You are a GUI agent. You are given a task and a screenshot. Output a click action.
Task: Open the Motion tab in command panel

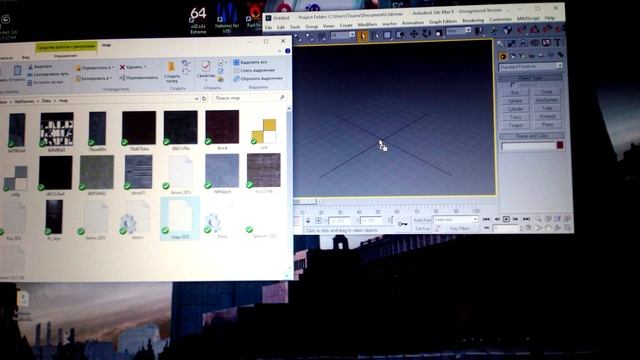(x=534, y=42)
